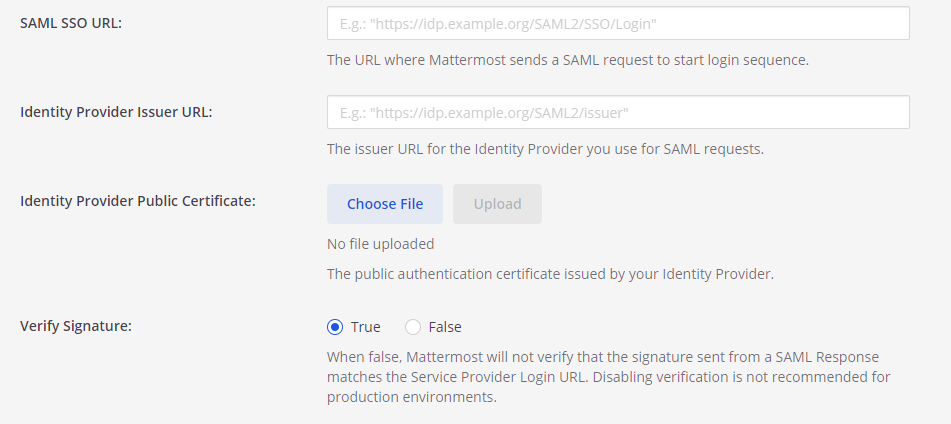This screenshot has height=424, width=951.
Task: Click the greyed-out Upload button
Action: point(497,204)
